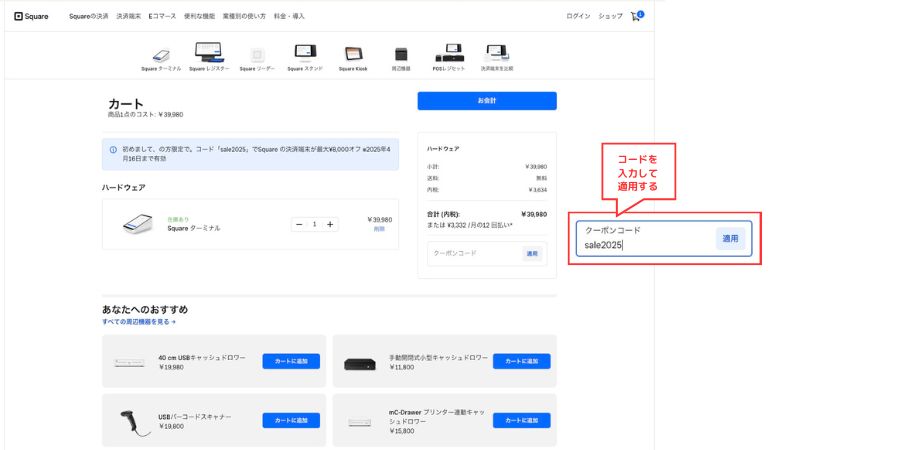
Task: Add USBバーコードスキャナー to cart
Action: click(291, 421)
